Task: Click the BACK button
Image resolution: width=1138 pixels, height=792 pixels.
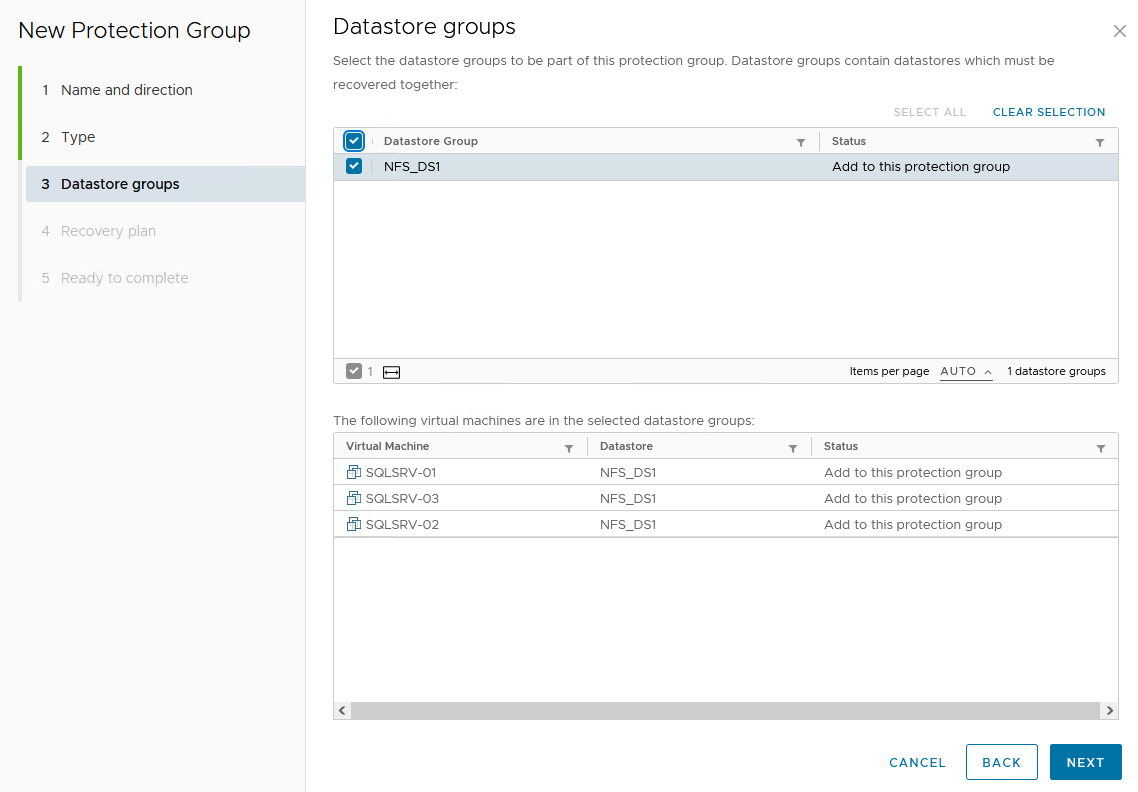Action: click(1001, 762)
